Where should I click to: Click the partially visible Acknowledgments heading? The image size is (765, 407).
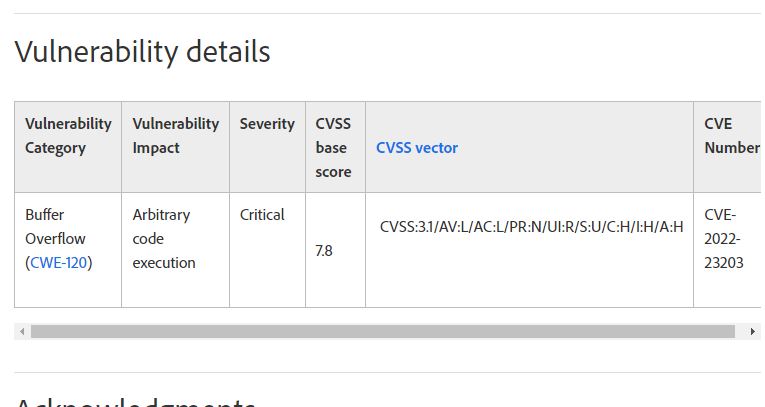tap(135, 400)
